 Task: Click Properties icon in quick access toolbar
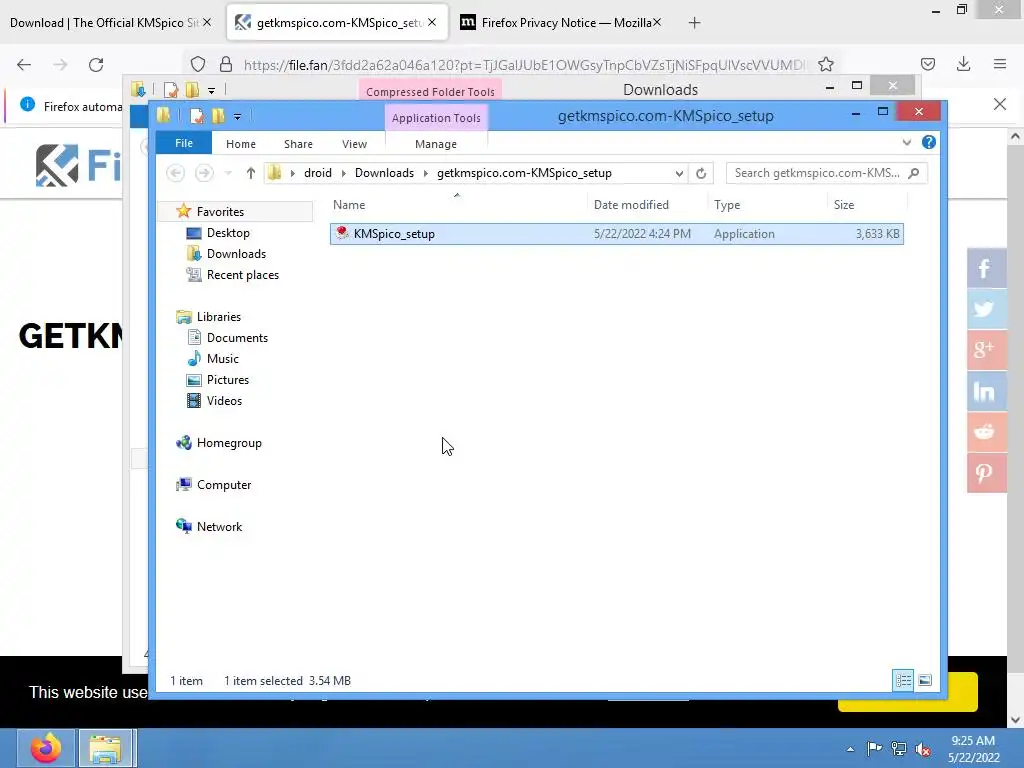click(197, 116)
